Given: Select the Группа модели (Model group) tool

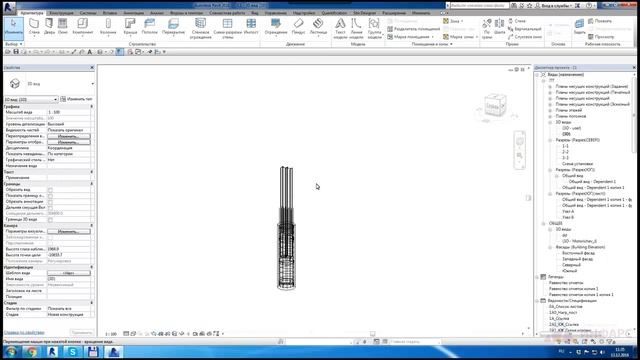Looking at the screenshot, I should [374, 28].
